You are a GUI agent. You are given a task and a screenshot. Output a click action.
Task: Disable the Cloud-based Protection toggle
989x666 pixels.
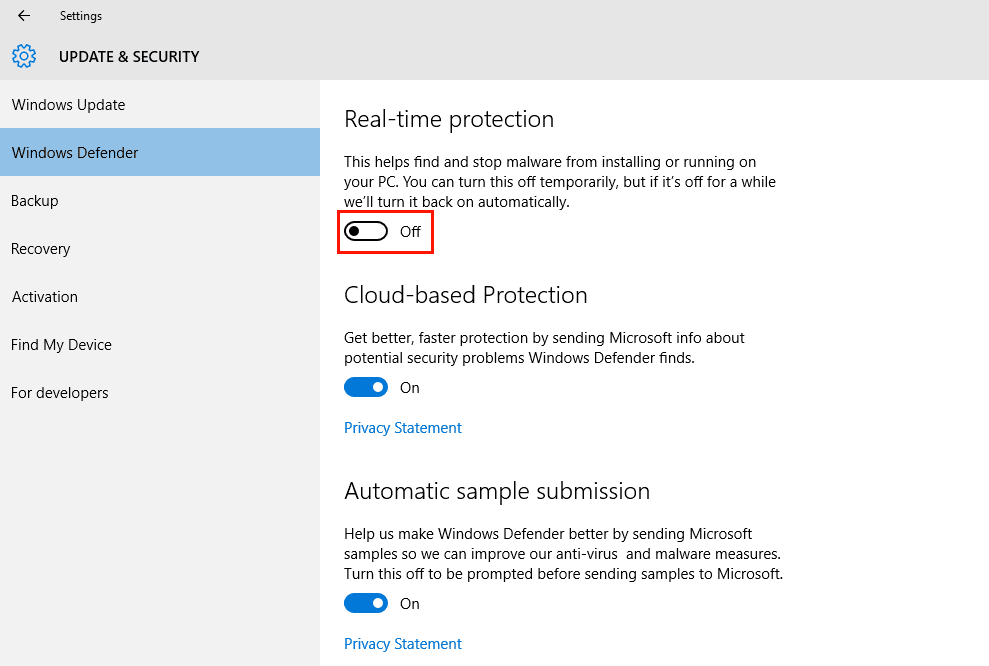coord(366,387)
